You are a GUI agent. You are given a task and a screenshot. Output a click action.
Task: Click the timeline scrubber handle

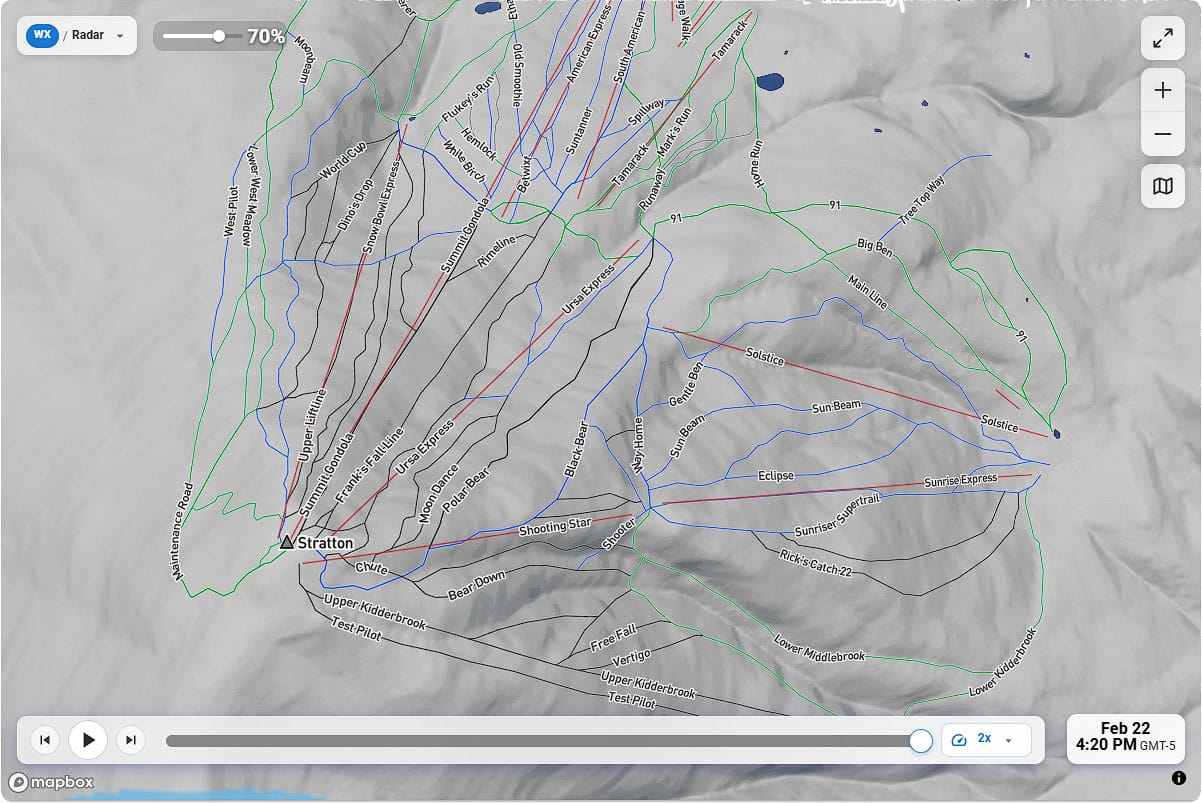tap(921, 741)
